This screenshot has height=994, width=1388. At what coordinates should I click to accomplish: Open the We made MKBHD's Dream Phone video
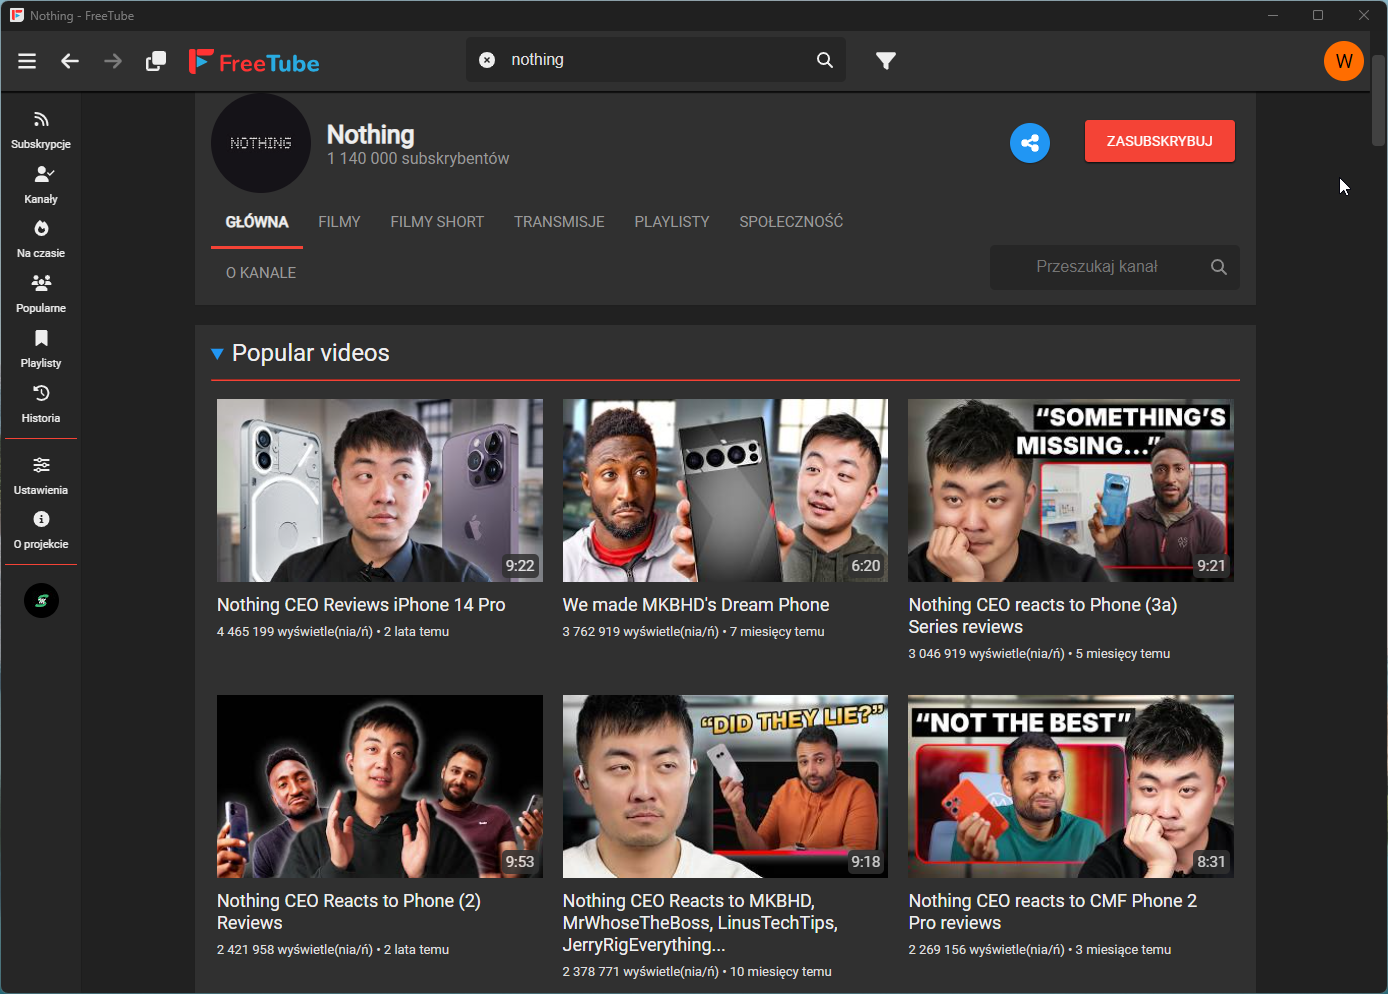[724, 490]
